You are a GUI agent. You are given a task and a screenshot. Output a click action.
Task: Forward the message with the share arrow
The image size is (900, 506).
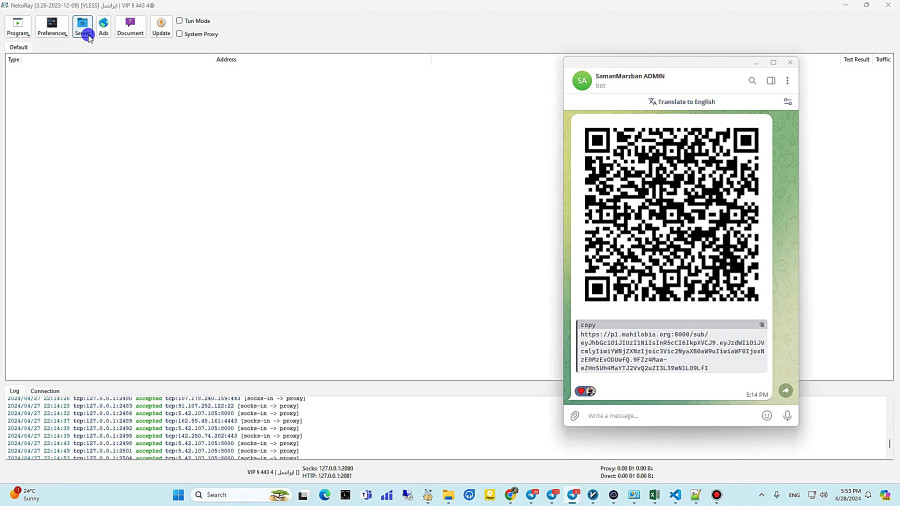(x=785, y=390)
